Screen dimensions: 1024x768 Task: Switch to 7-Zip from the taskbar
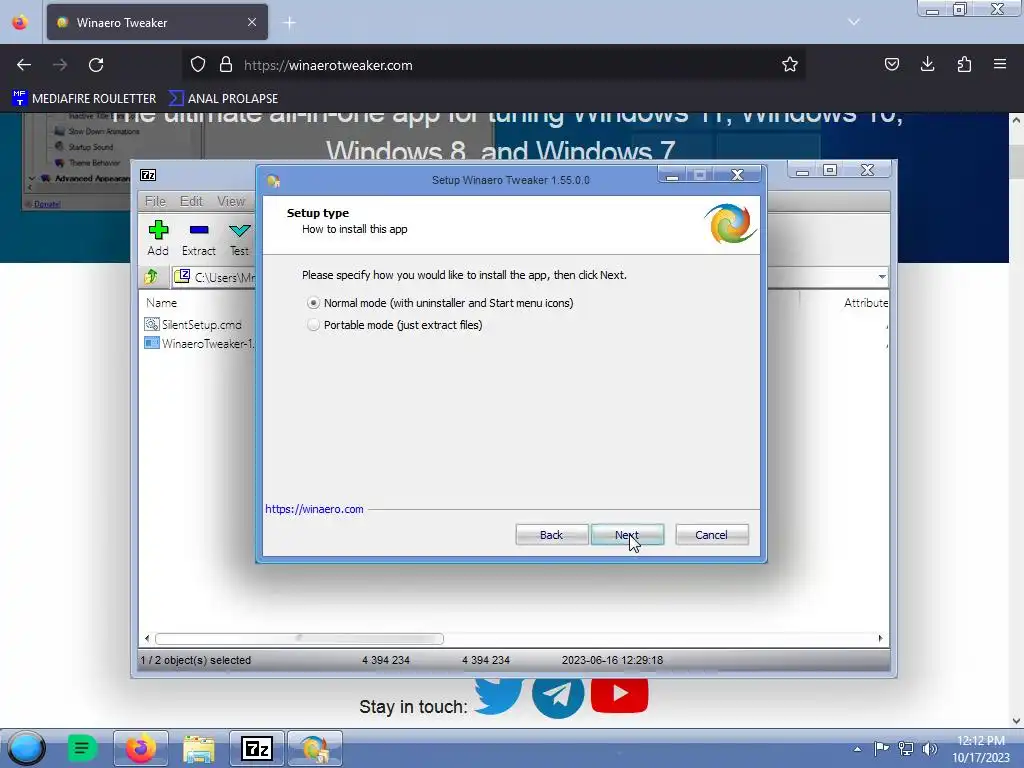click(256, 748)
